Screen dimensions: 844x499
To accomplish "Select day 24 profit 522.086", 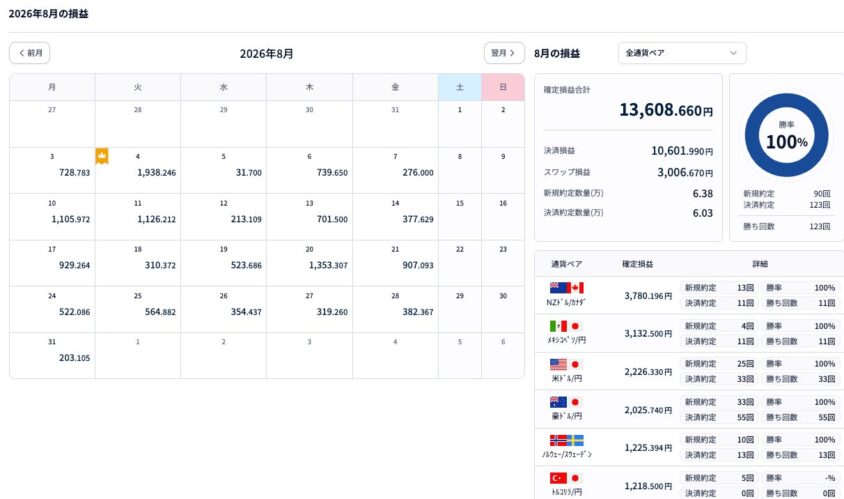I will click(x=74, y=312).
